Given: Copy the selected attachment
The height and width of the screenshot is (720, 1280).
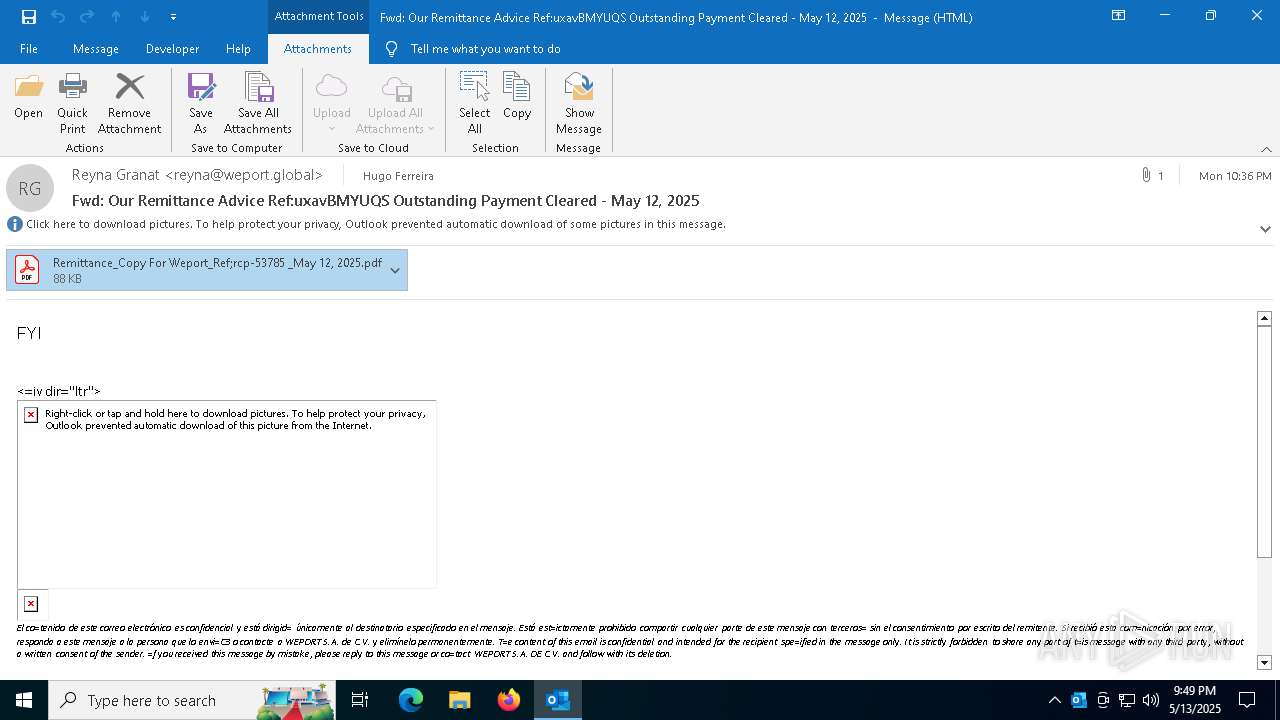Looking at the screenshot, I should point(517,97).
